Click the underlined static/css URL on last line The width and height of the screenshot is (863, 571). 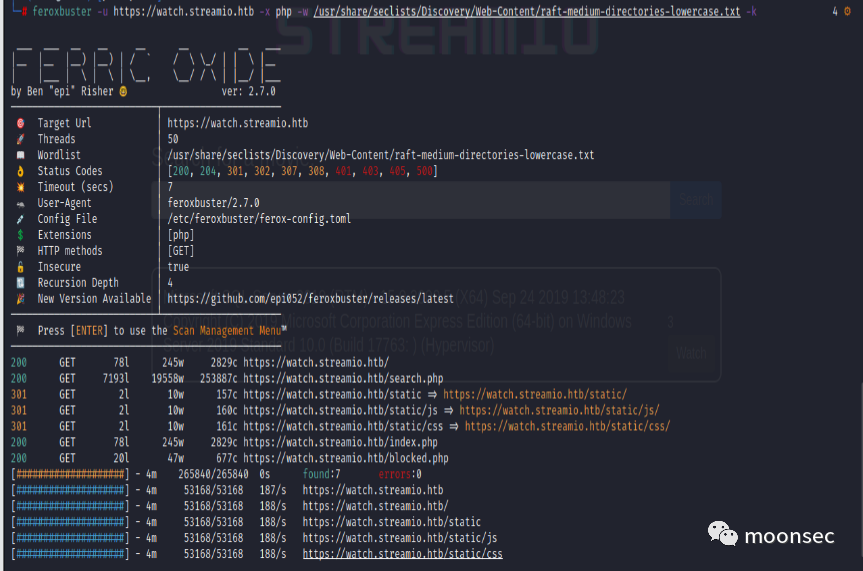tap(402, 554)
